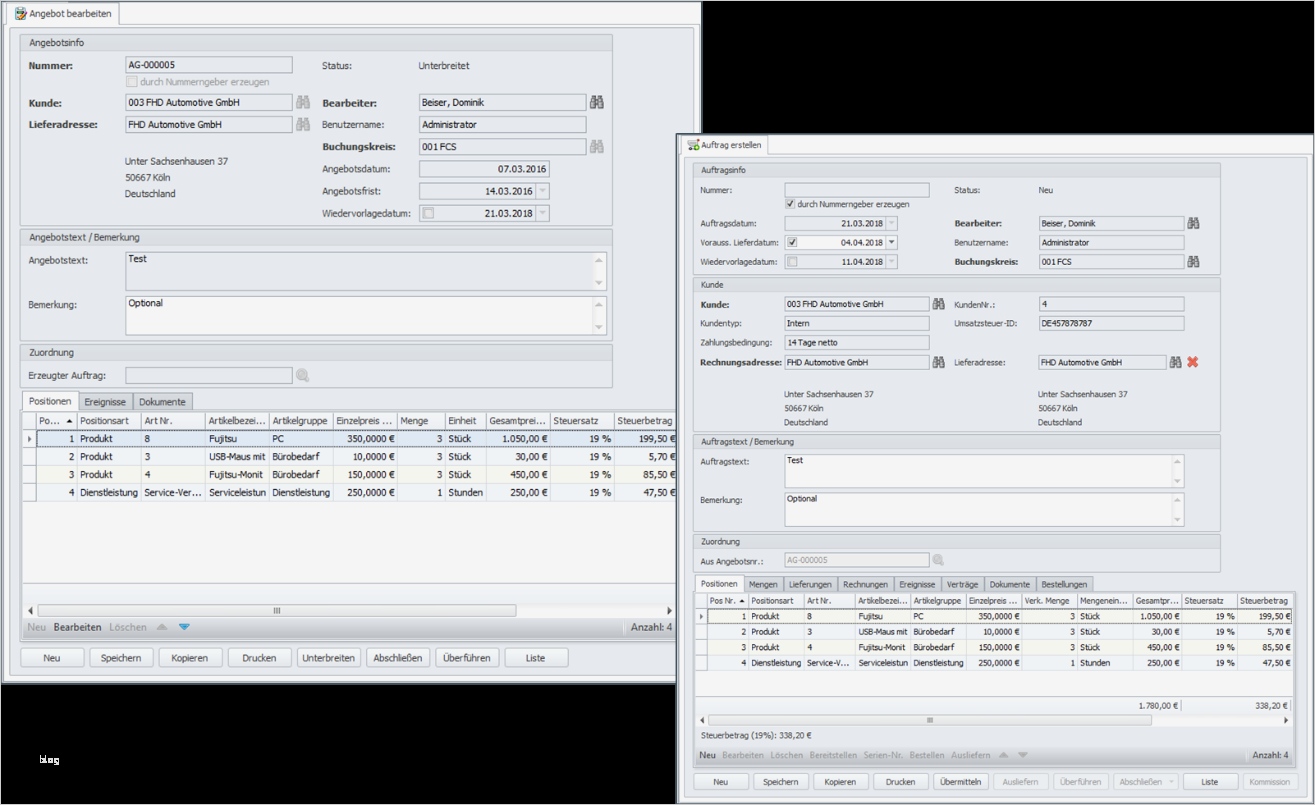Toggle 'durch Nummerngeber erzeugen' checkbox in Auftragsinfo
The width and height of the screenshot is (1315, 805).
(x=791, y=204)
